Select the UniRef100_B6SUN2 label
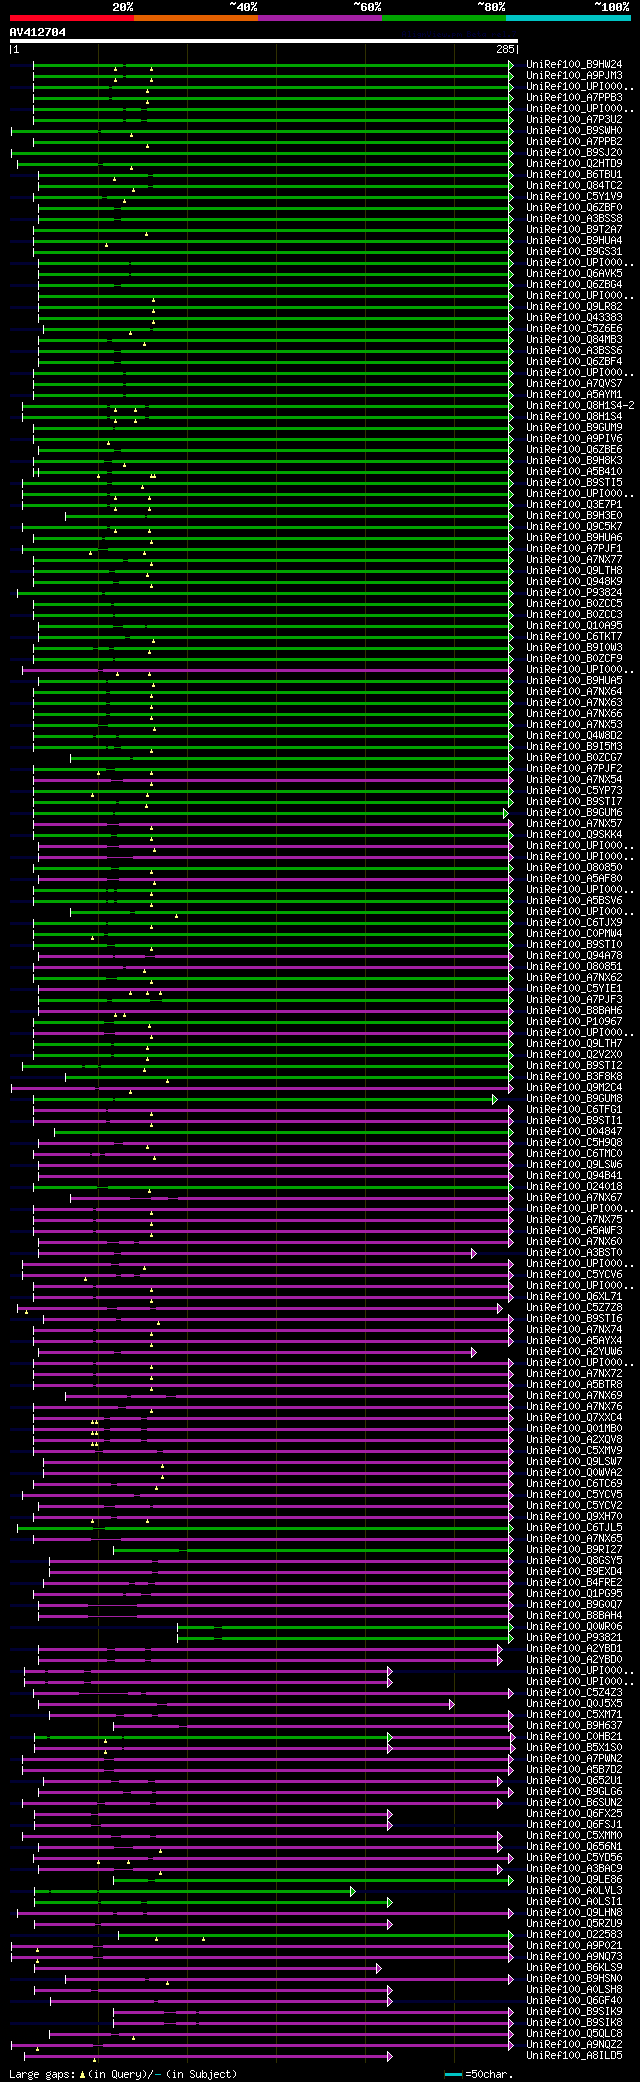640x2082 pixels. pos(574,1802)
